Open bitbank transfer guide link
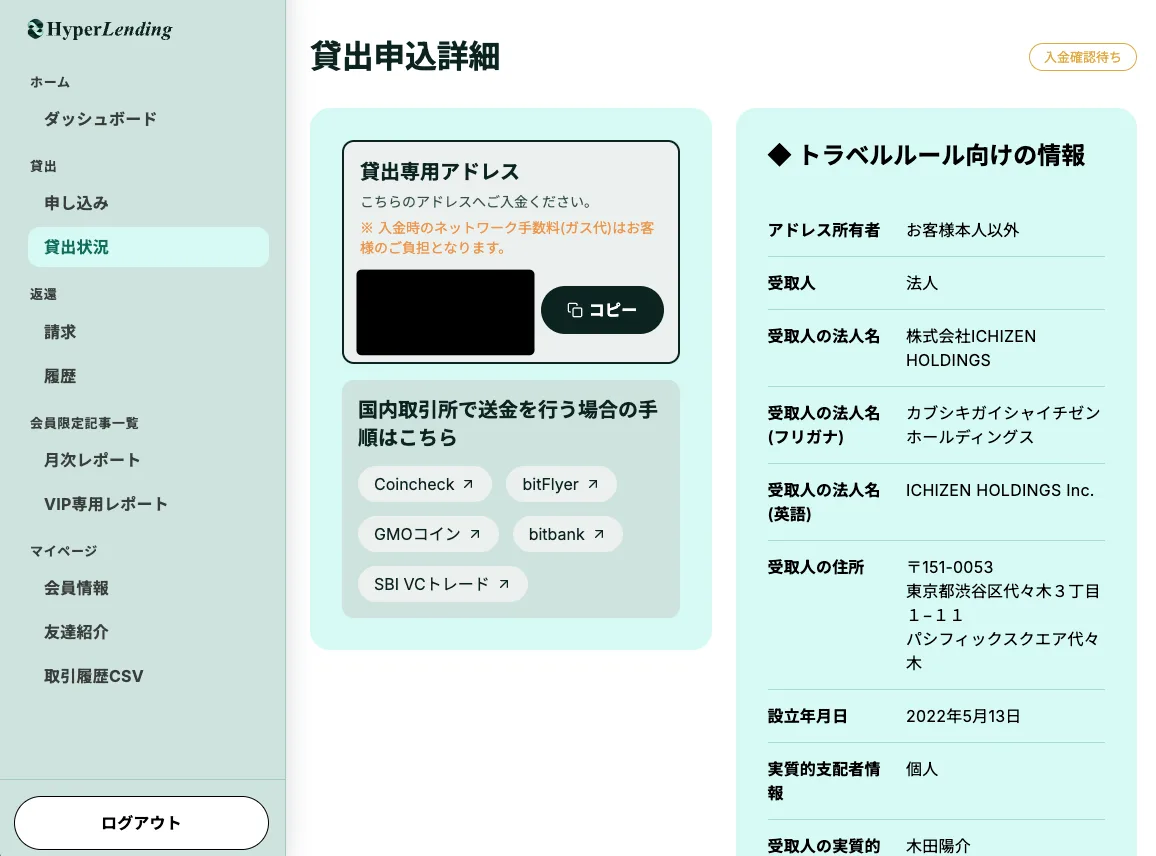 tap(567, 534)
